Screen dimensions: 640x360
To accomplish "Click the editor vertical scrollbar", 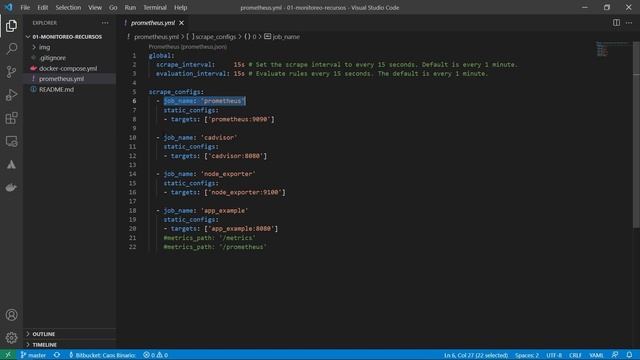I will point(636,135).
